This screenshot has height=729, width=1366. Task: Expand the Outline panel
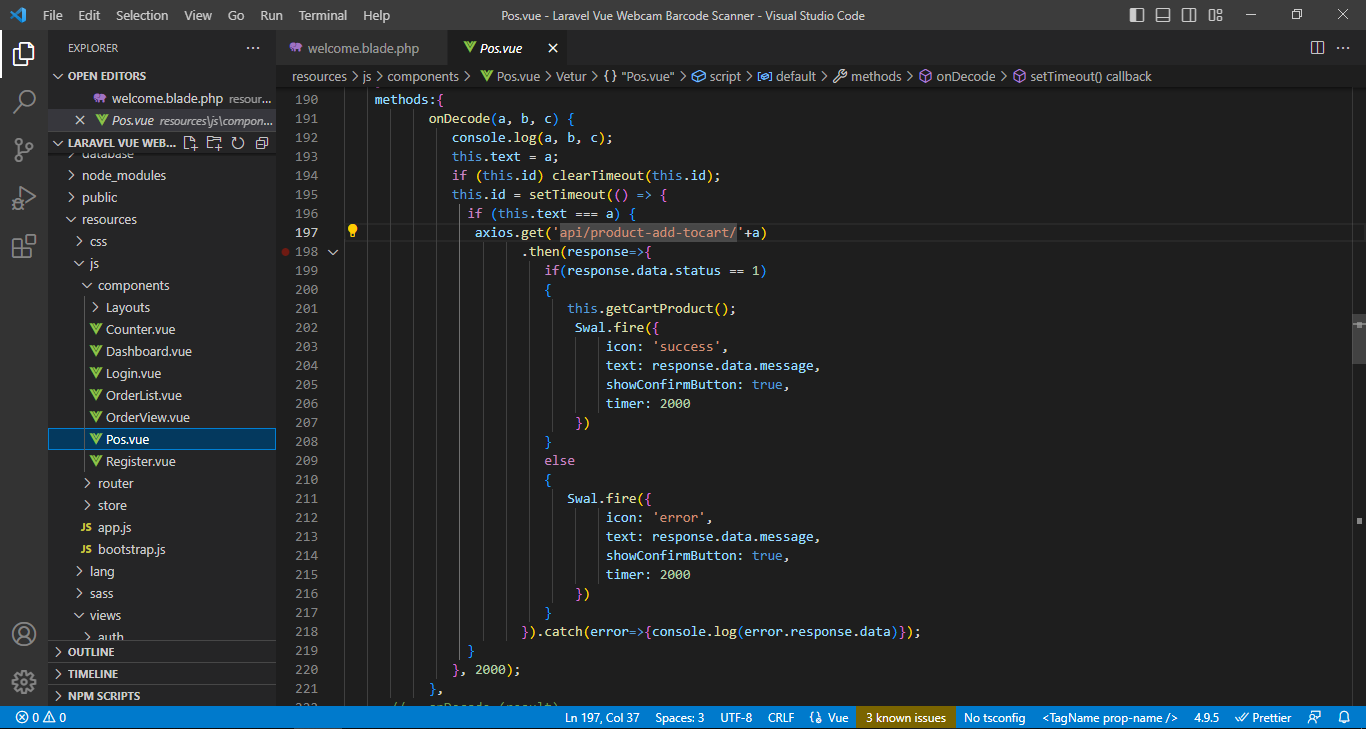pyautogui.click(x=162, y=652)
